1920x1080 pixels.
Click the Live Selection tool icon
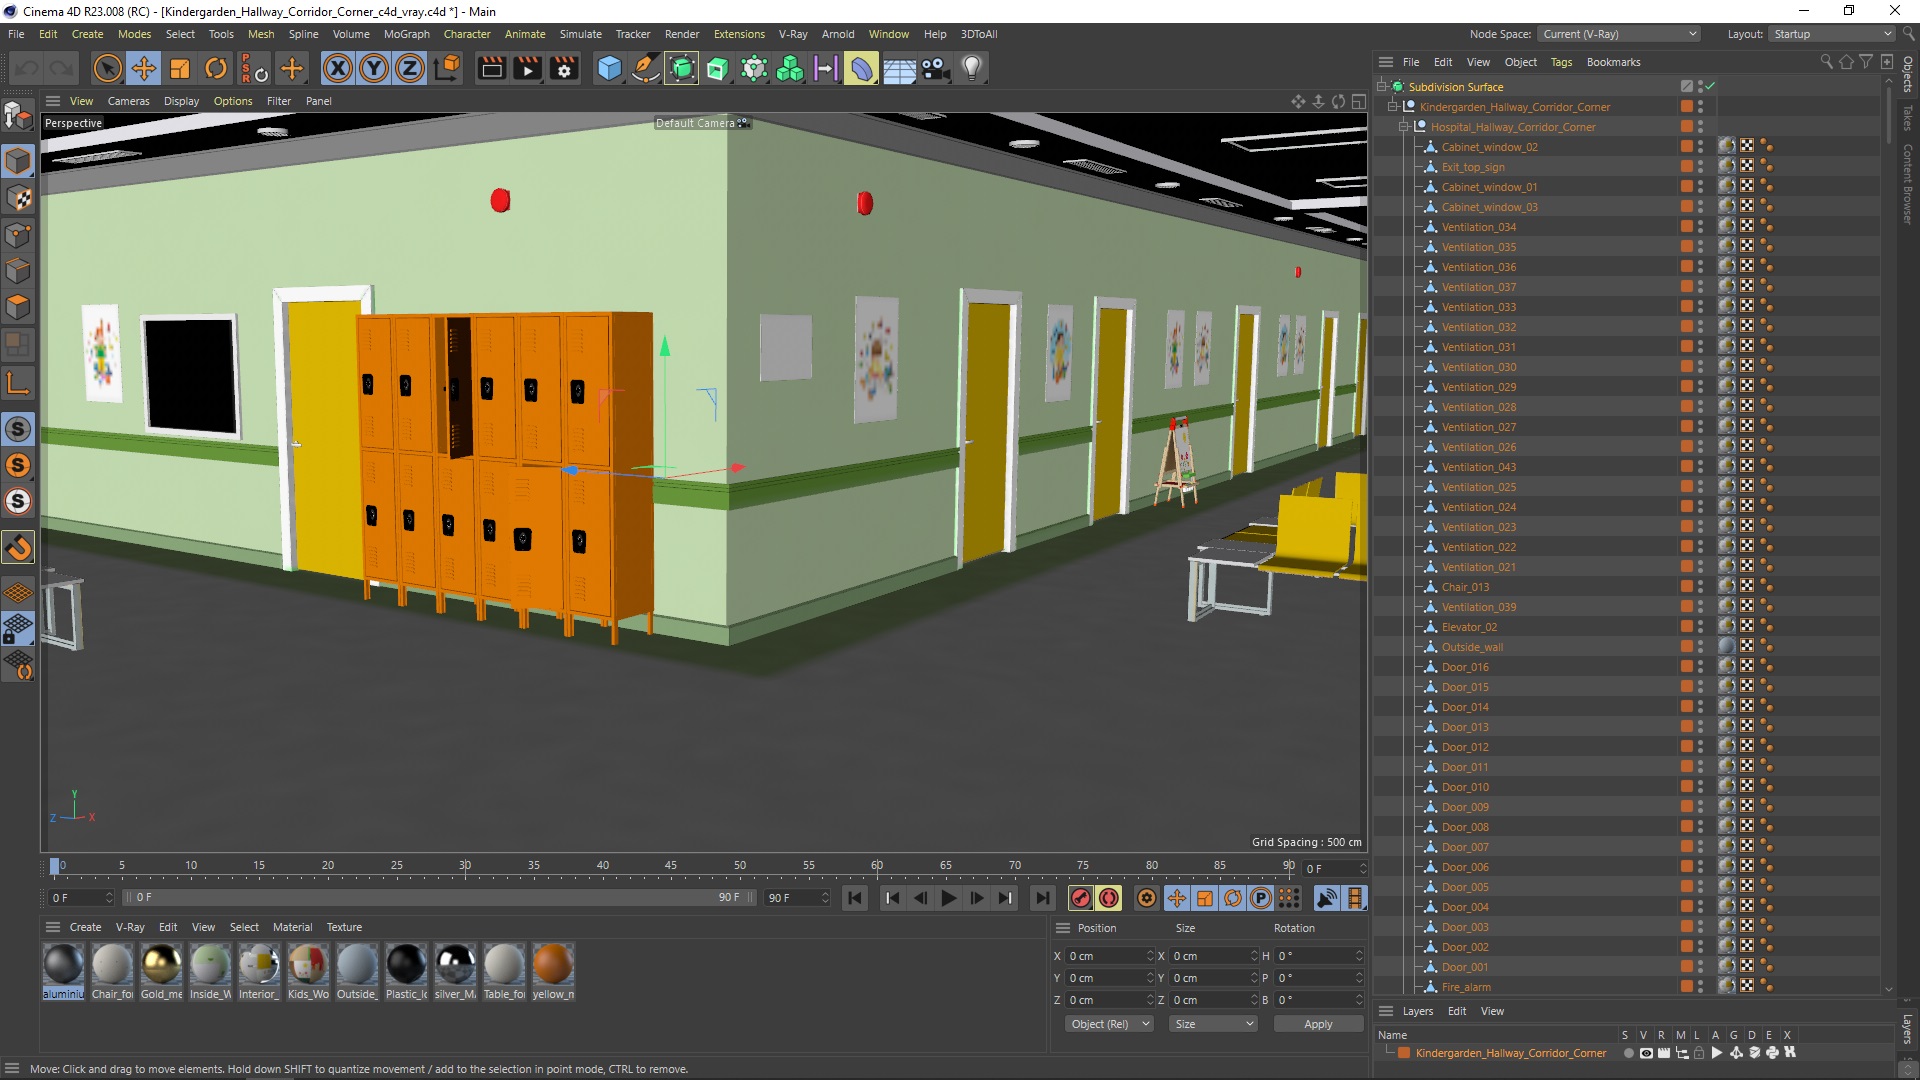click(104, 67)
